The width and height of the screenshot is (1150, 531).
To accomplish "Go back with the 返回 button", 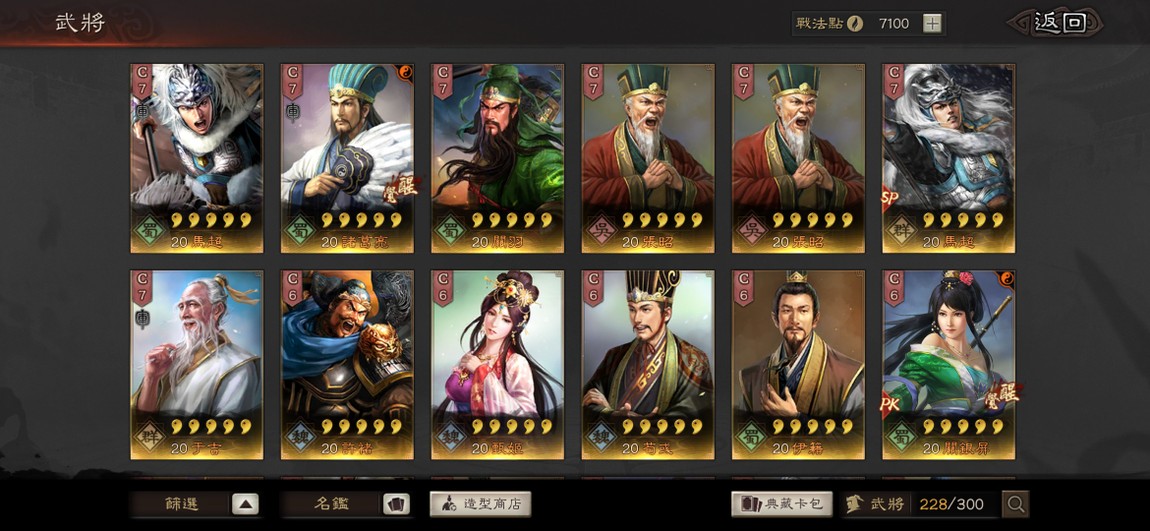I will point(1057,23).
